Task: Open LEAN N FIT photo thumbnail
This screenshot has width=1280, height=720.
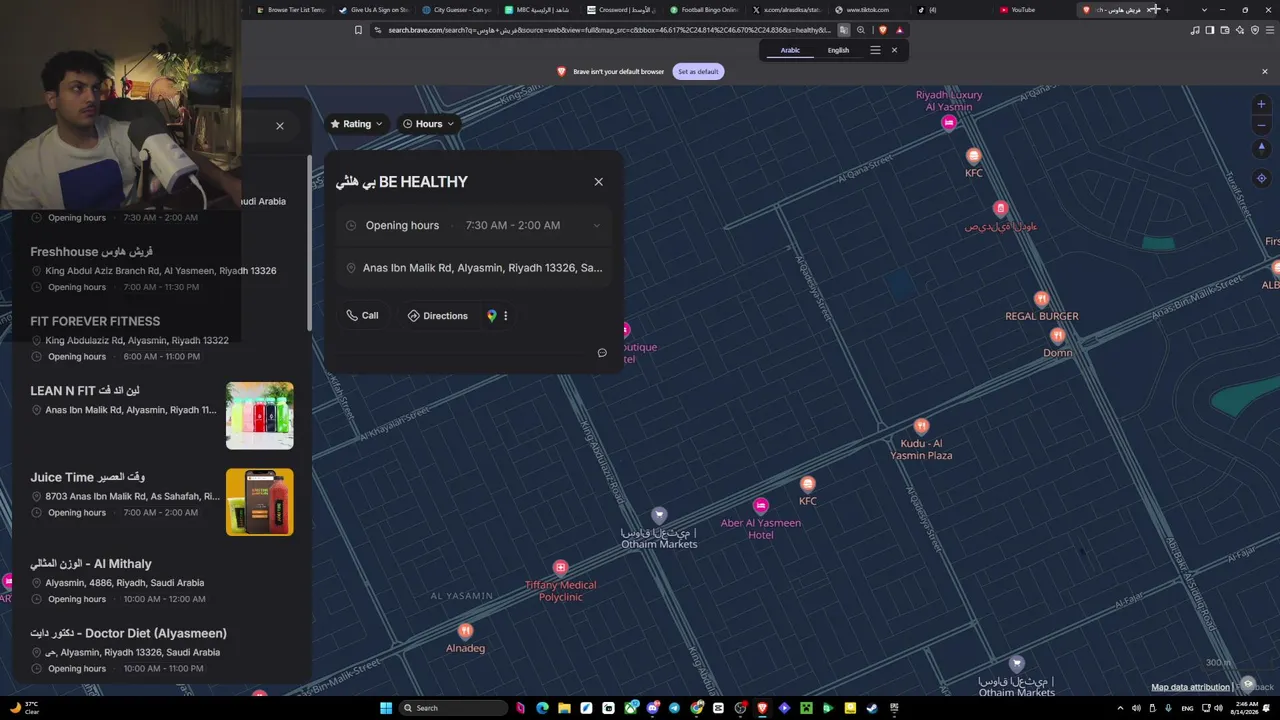Action: [260, 415]
